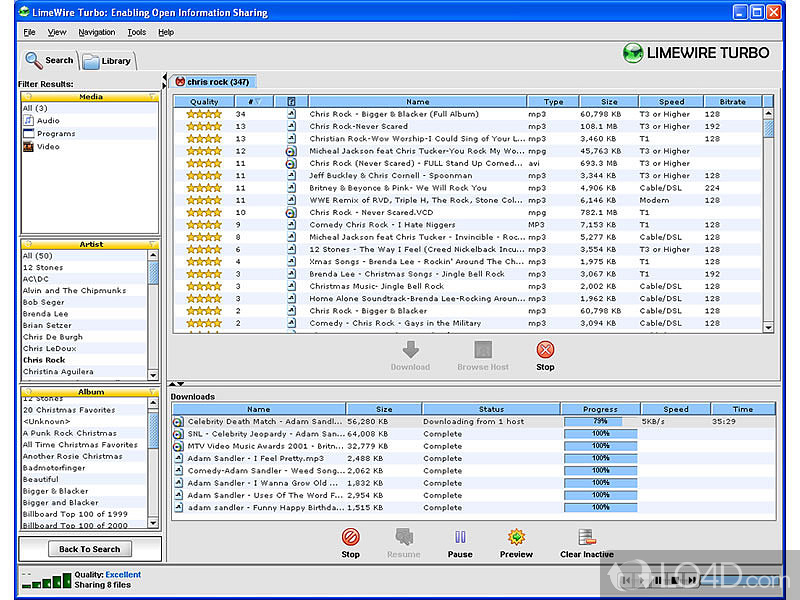Select the Audio media filter icon
The height and width of the screenshot is (600, 800).
(28, 120)
